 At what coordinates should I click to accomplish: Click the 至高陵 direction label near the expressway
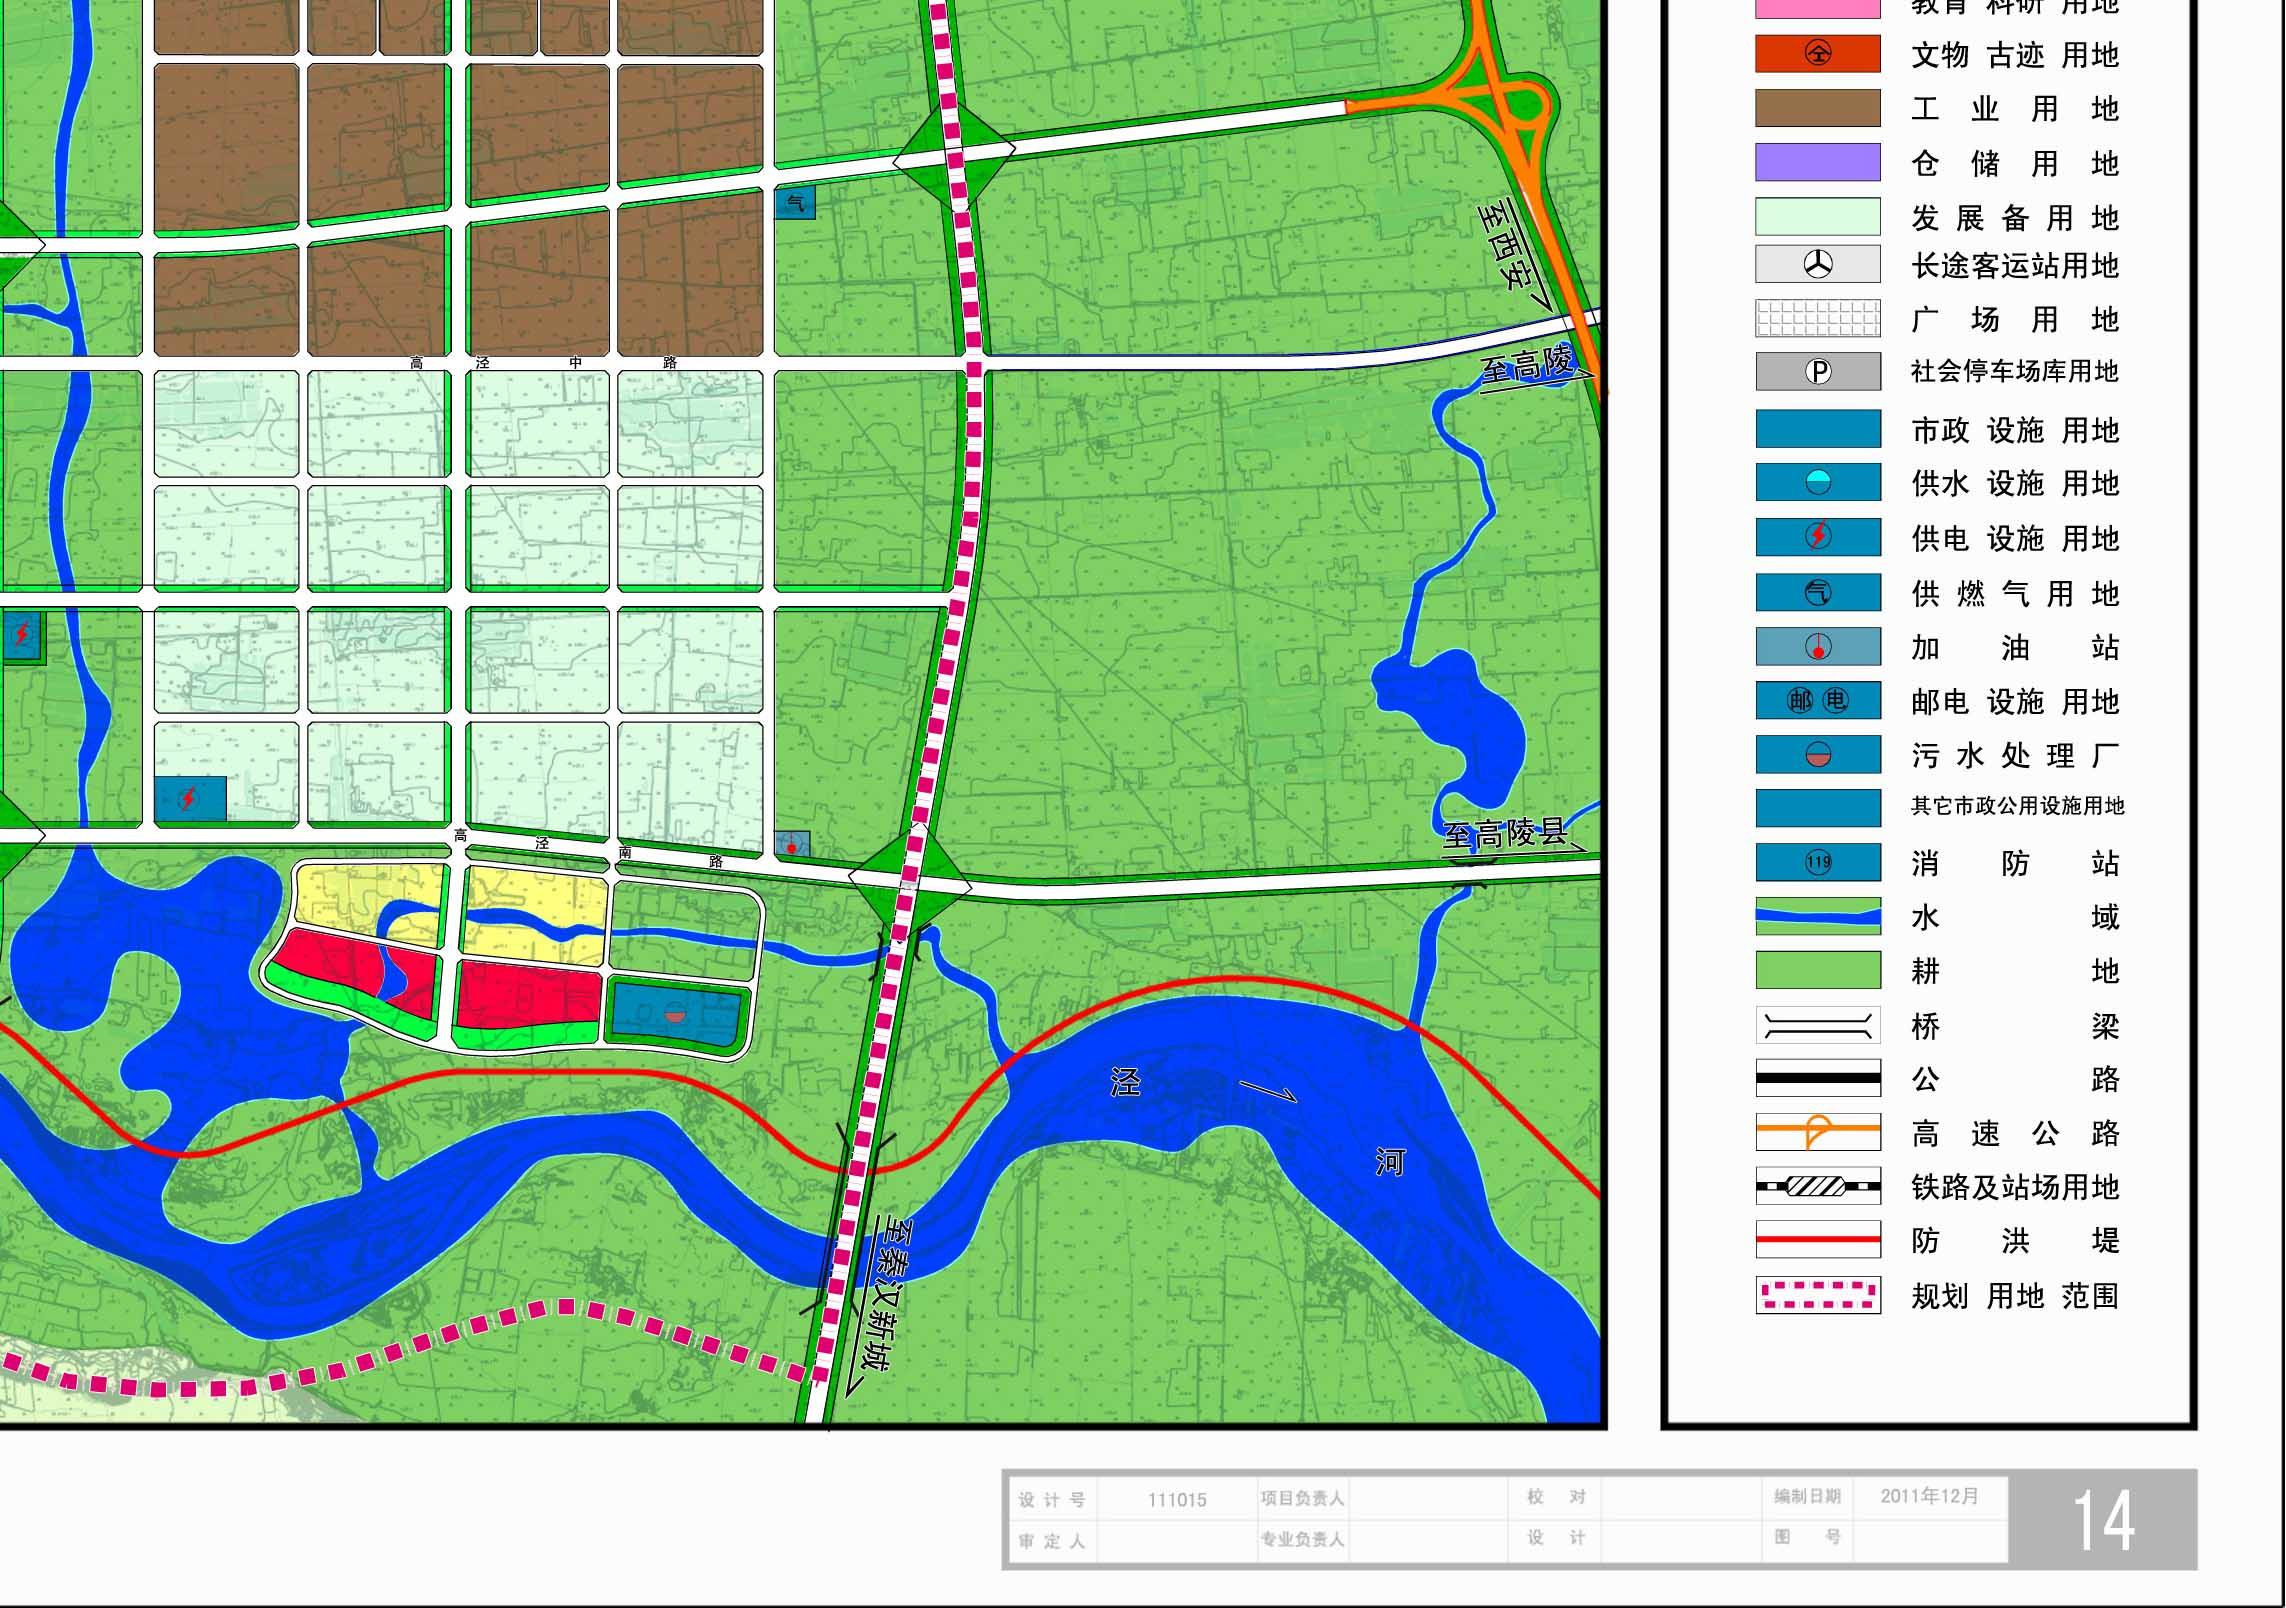(x=1527, y=365)
